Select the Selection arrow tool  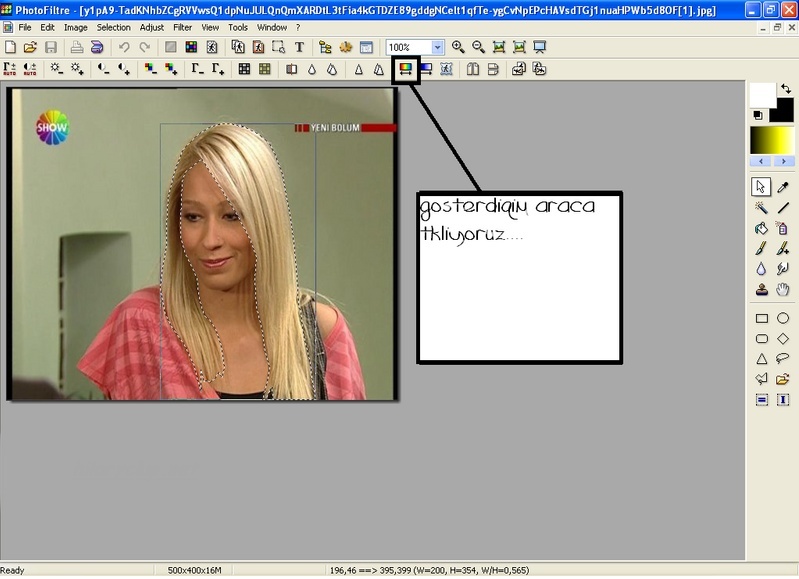761,187
